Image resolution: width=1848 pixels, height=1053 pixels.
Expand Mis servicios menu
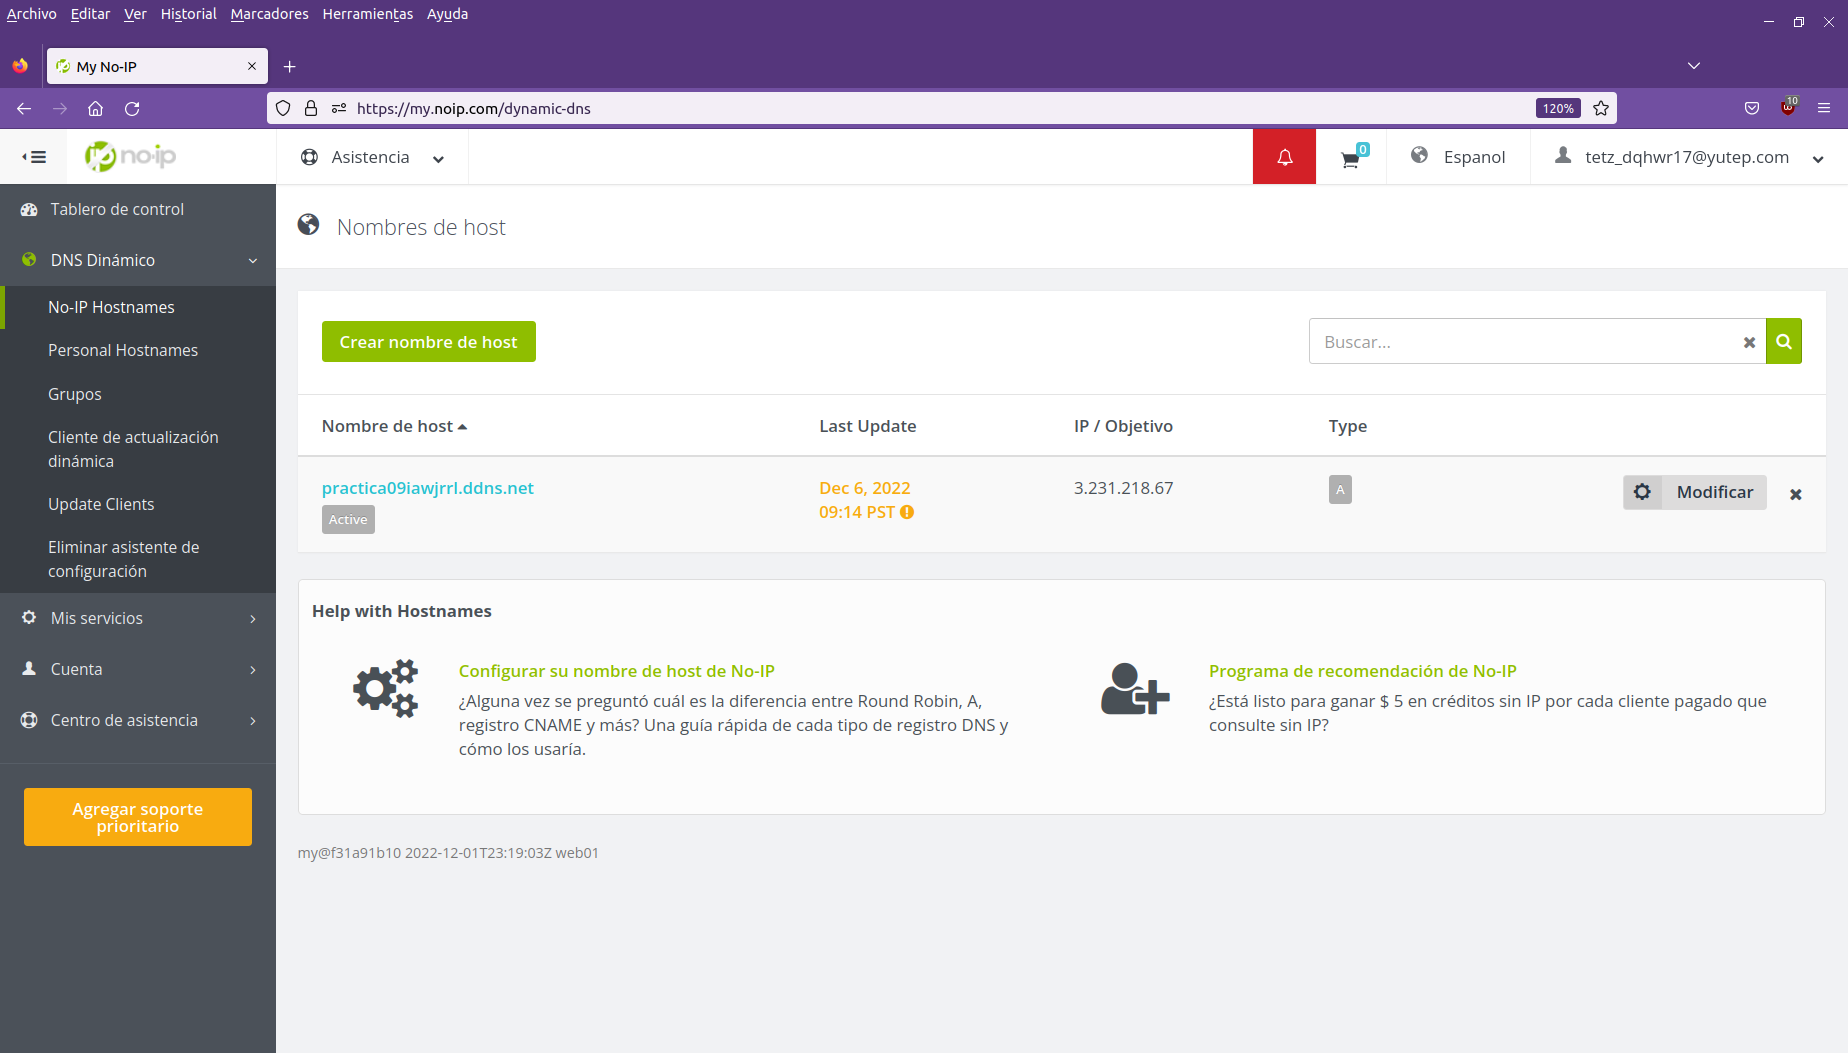tap(138, 618)
